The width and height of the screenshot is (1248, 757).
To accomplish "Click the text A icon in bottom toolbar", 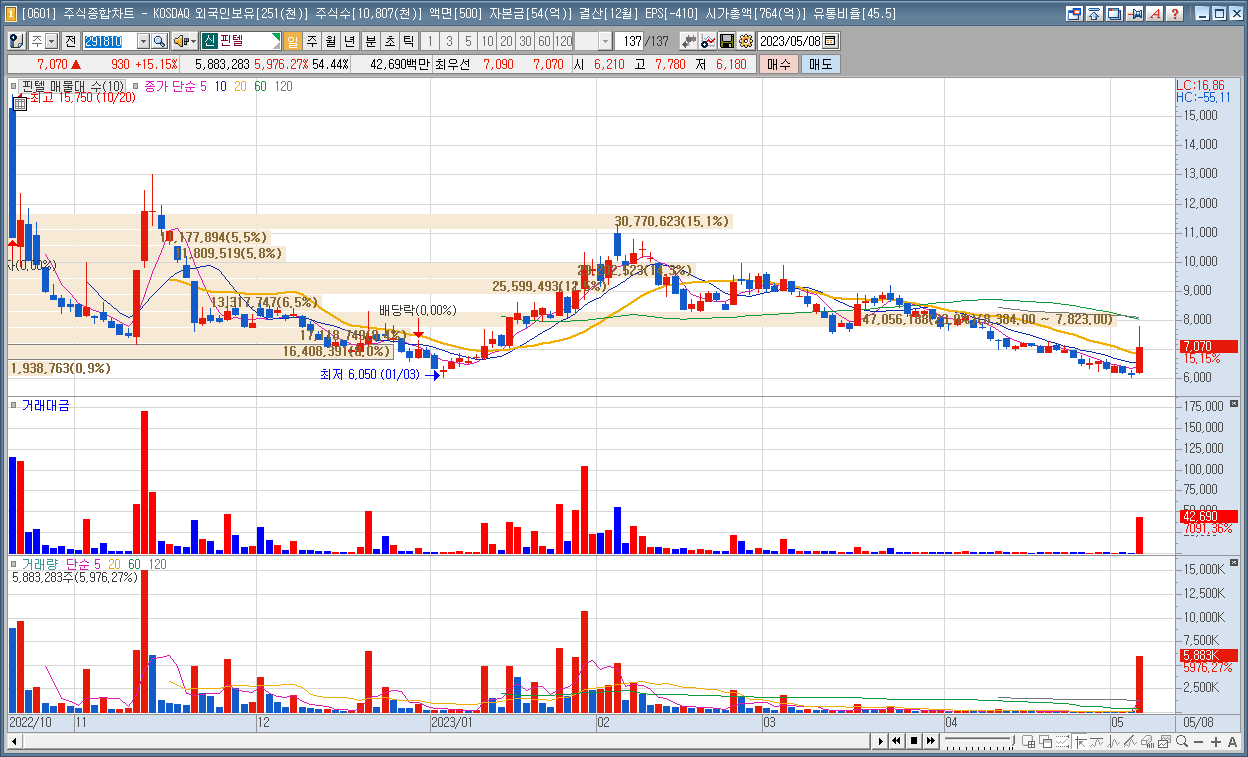I will tap(1233, 741).
